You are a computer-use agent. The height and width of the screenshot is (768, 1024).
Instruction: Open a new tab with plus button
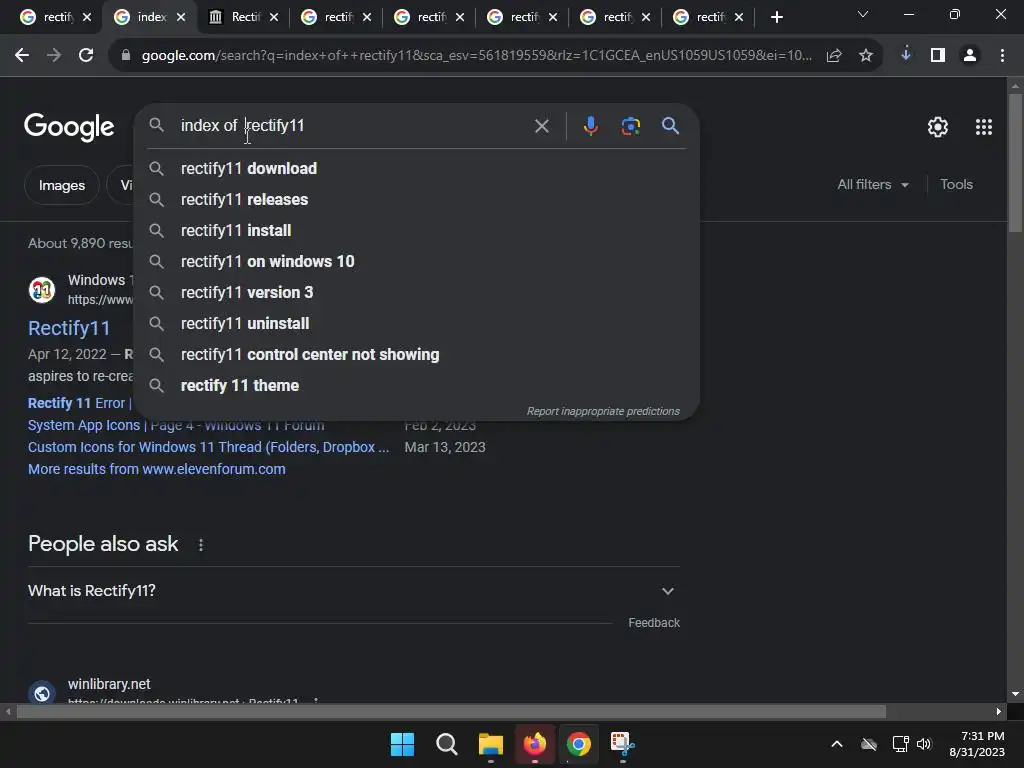pyautogui.click(x=776, y=18)
